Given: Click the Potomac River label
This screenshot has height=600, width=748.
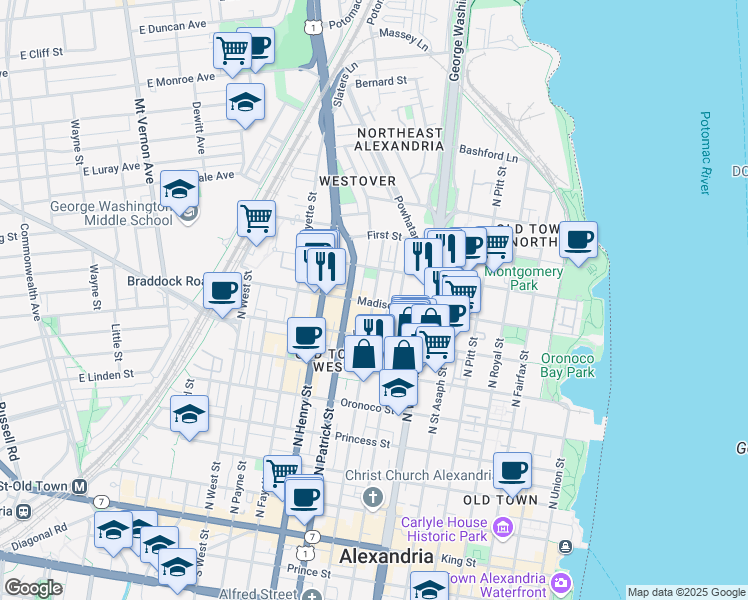Looking at the screenshot, I should point(705,153).
